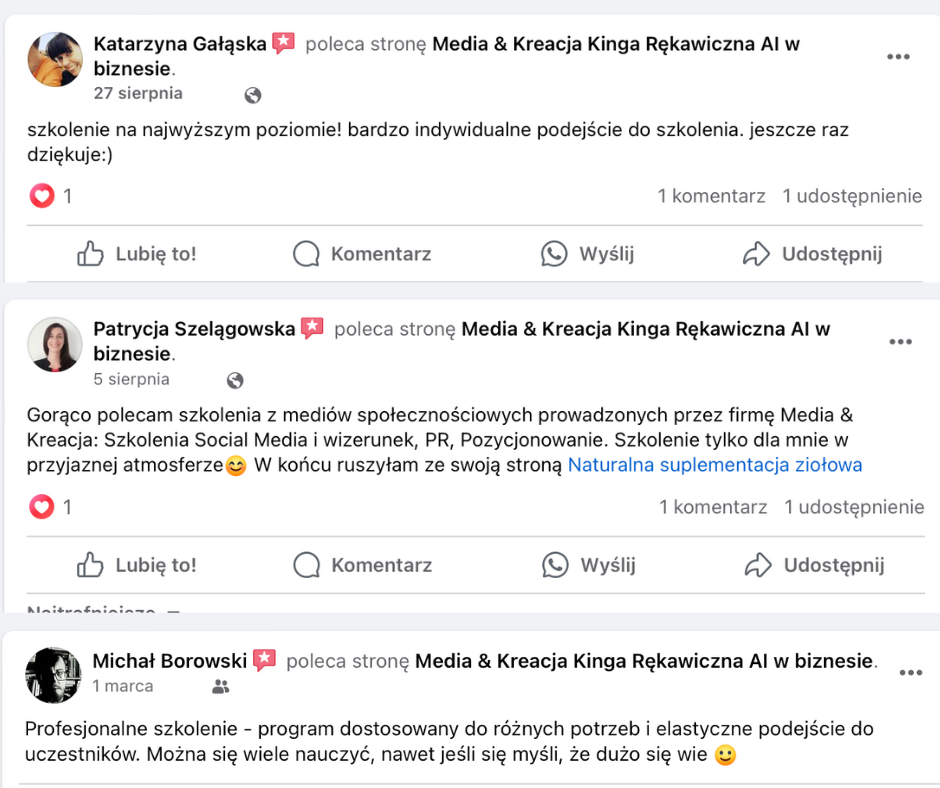Viewport: 940px width, 788px height.
Task: Open Katarzyna Gałąska's profile name link
Action: coord(180,44)
